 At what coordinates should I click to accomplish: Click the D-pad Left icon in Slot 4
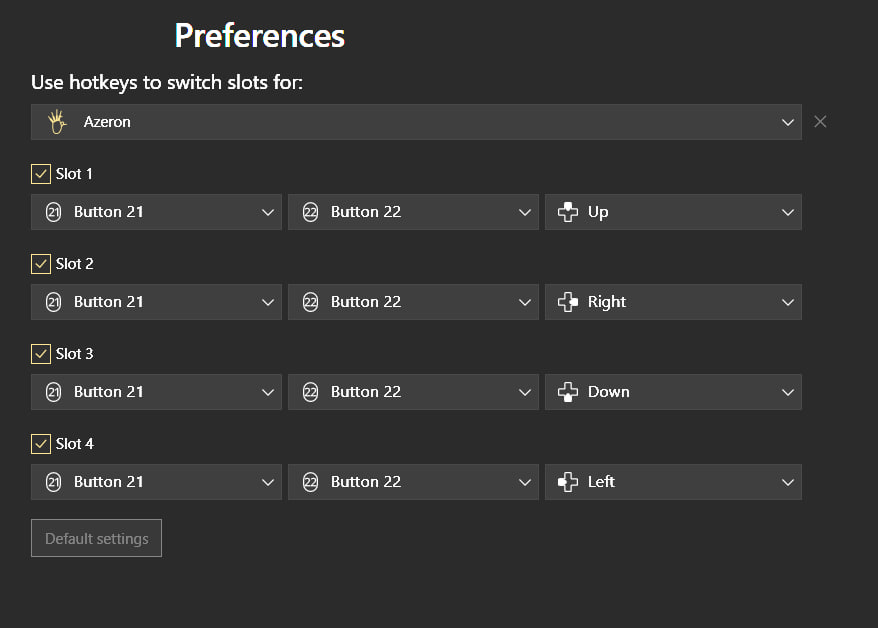(x=568, y=482)
